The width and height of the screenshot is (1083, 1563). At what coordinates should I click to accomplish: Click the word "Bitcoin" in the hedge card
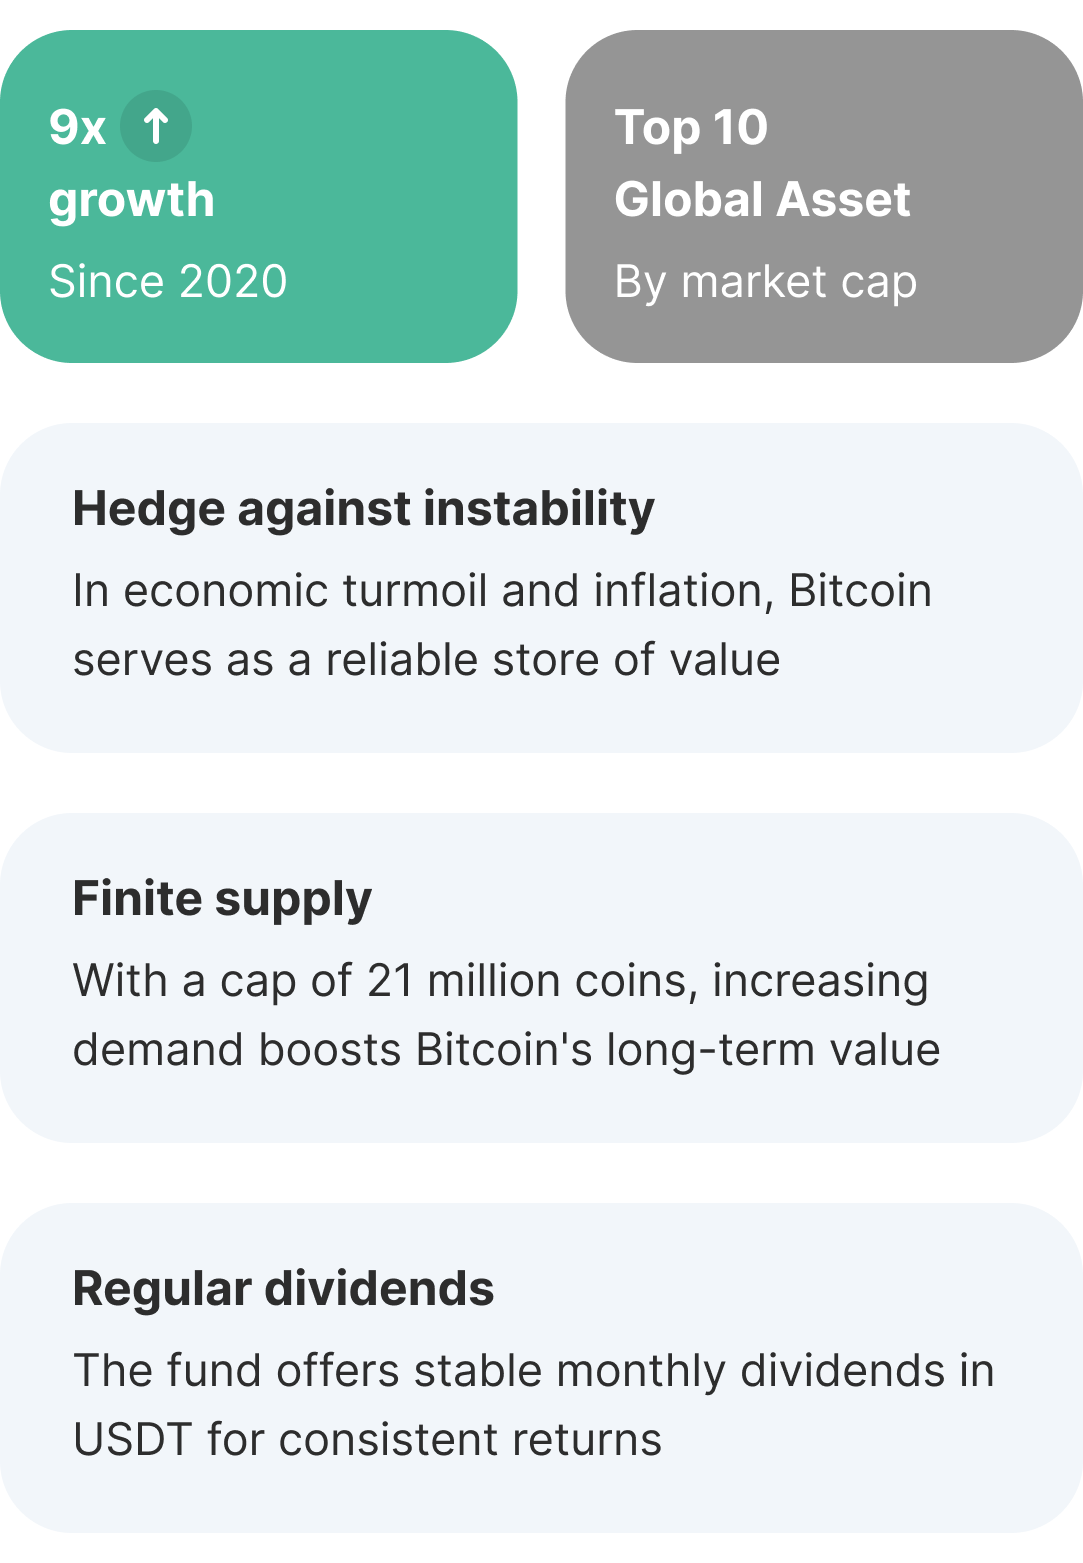click(x=860, y=591)
